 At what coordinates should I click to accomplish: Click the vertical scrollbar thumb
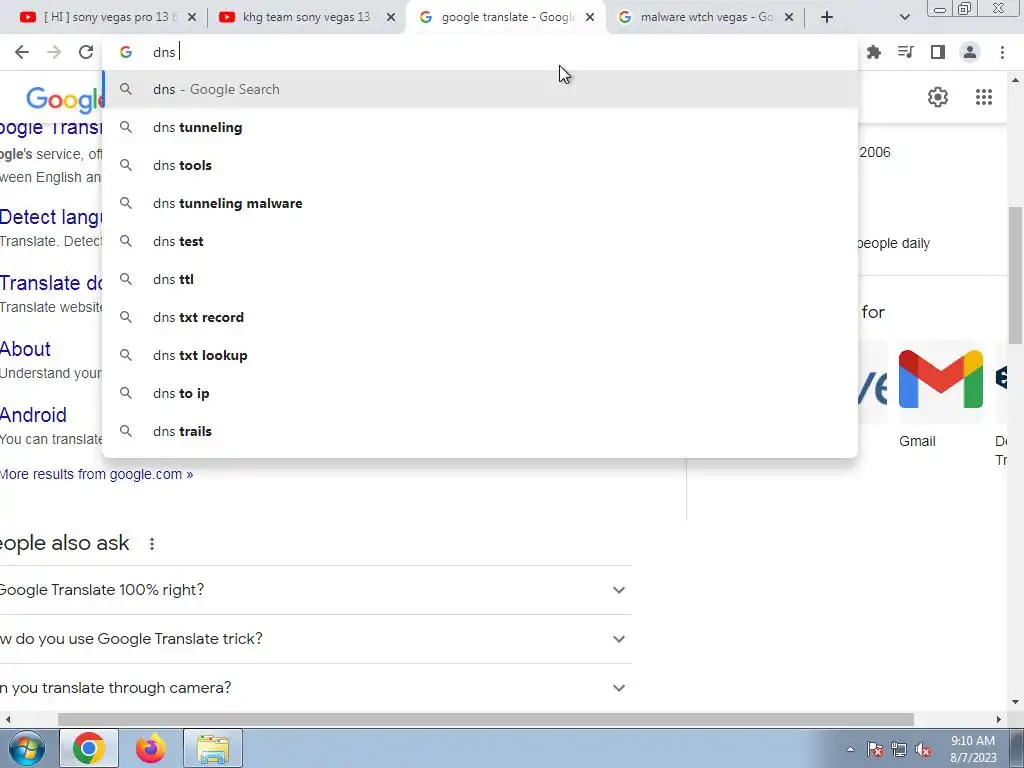pos(1015,274)
